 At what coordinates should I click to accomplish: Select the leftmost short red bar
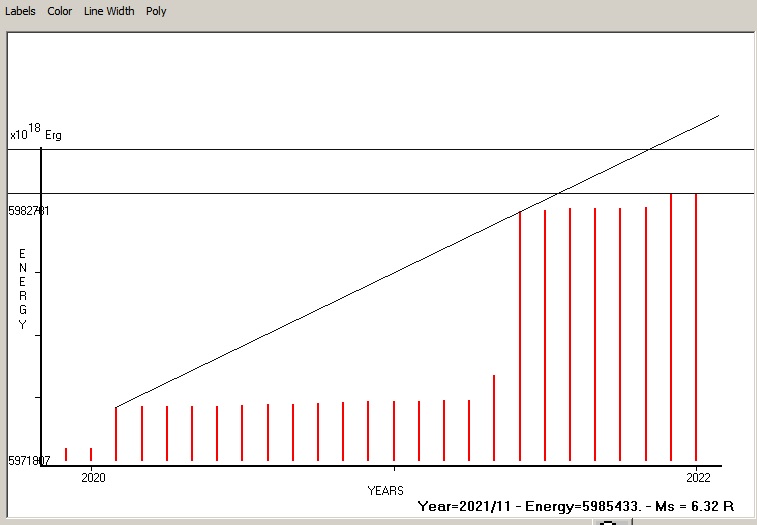pyautogui.click(x=66, y=454)
